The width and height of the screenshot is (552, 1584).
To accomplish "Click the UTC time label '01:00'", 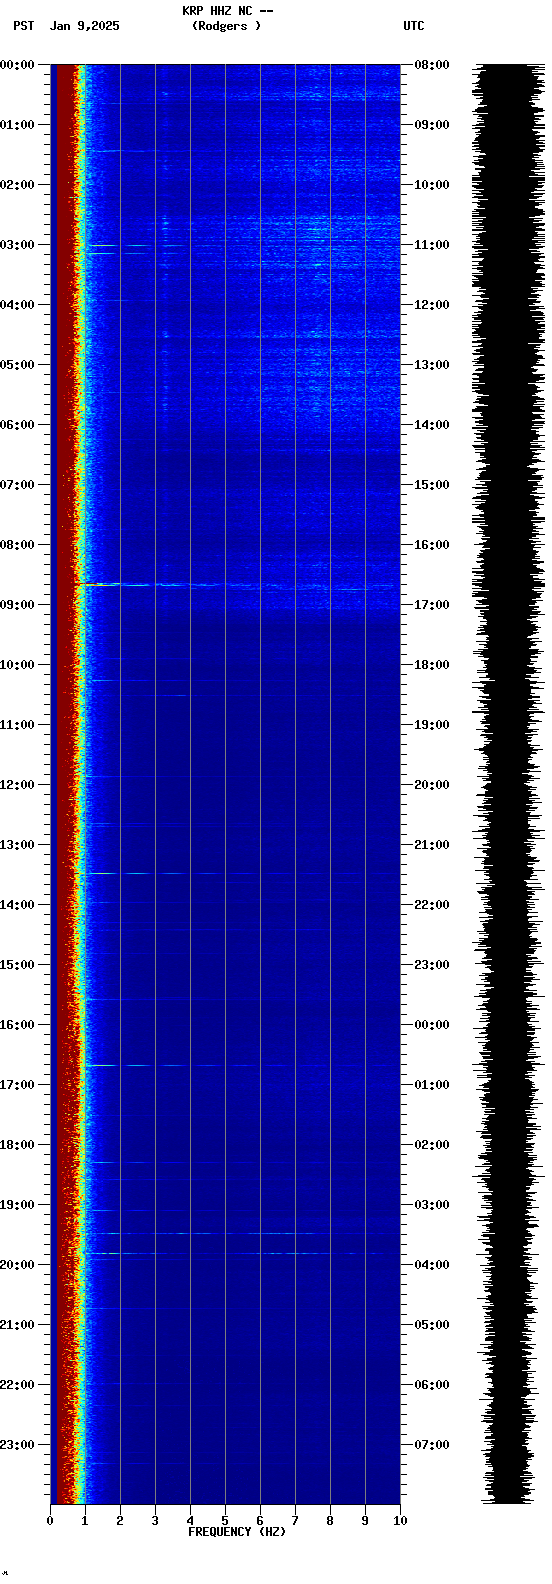I will [432, 1085].
